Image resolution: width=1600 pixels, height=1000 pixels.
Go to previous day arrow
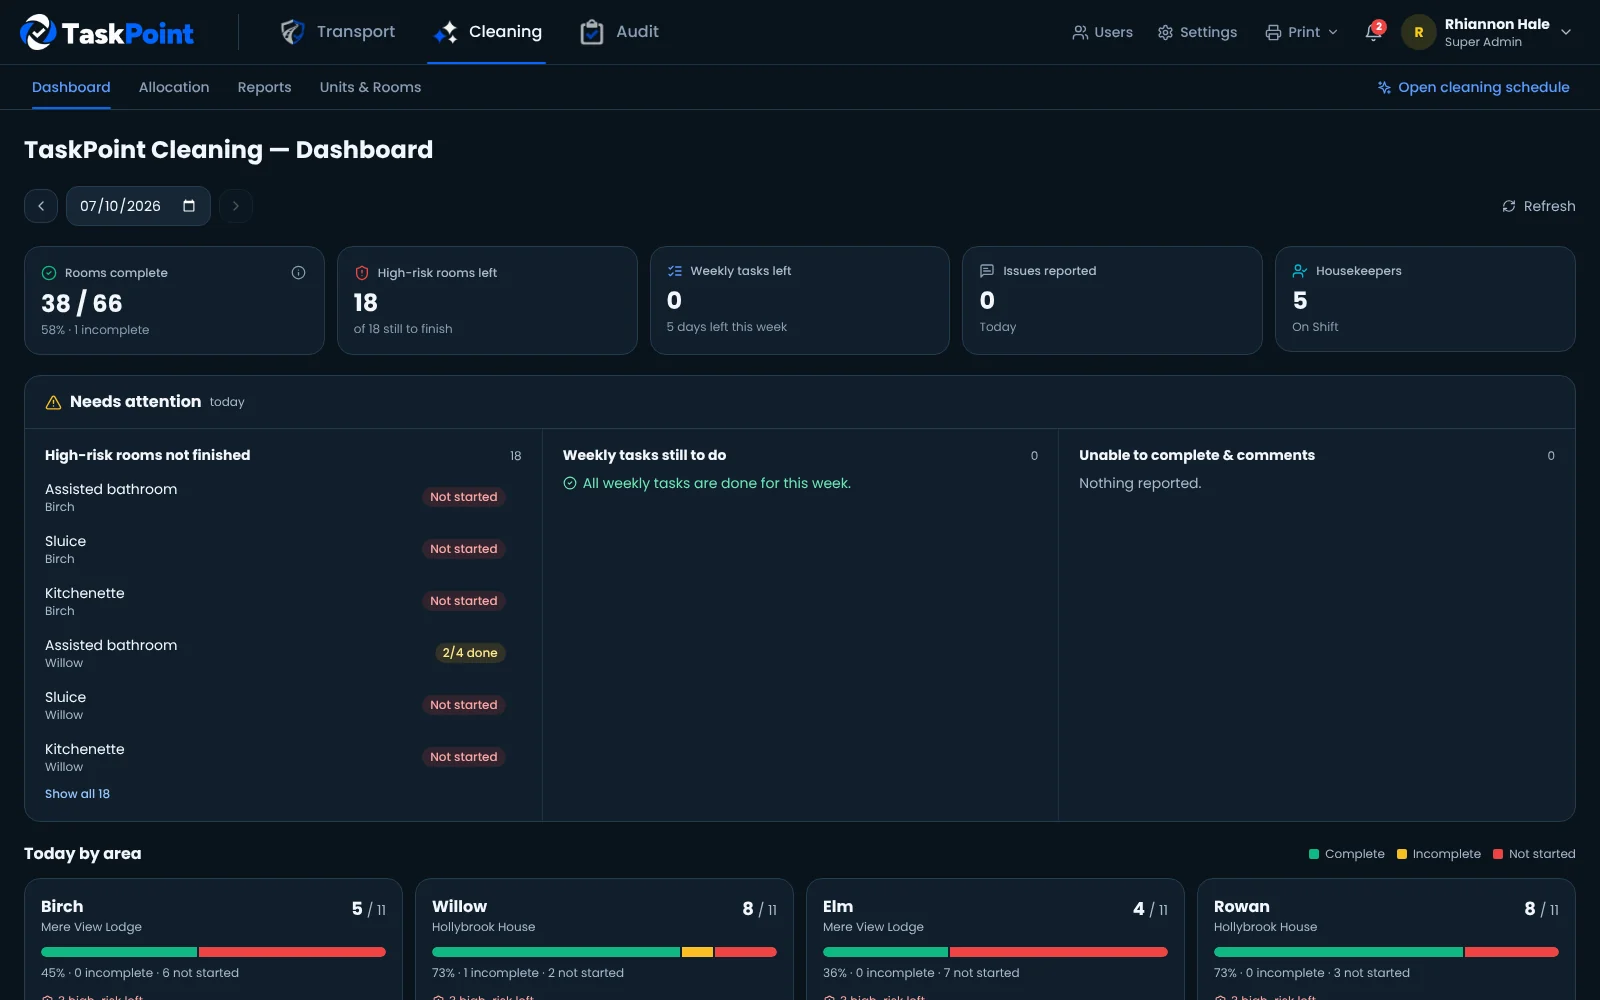41,206
